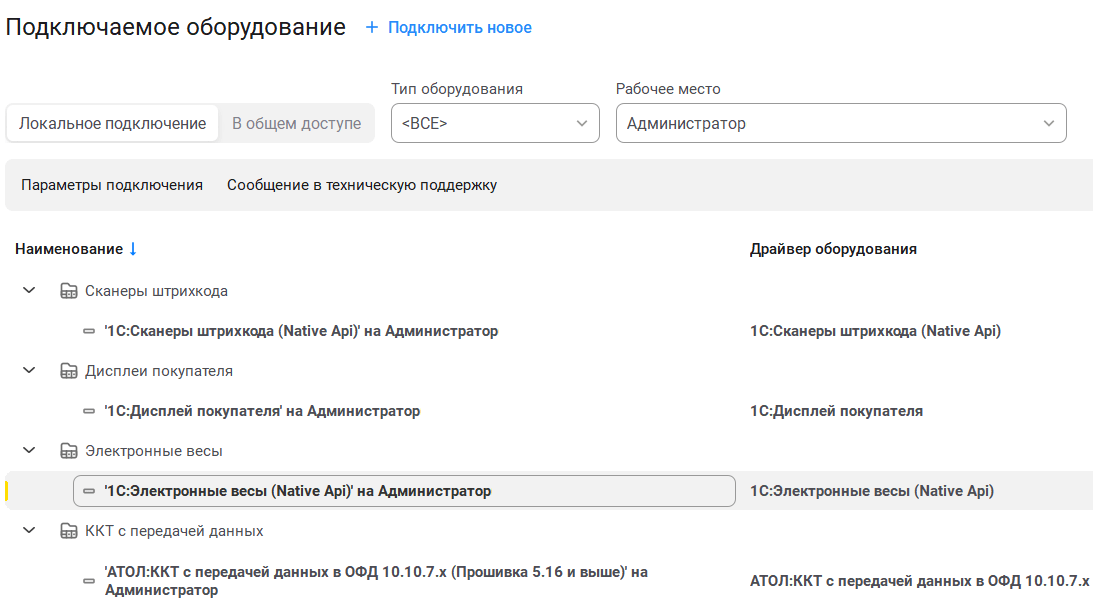Click folder icon of Дисплеи покупателя group
The height and width of the screenshot is (602, 1093).
[69, 371]
